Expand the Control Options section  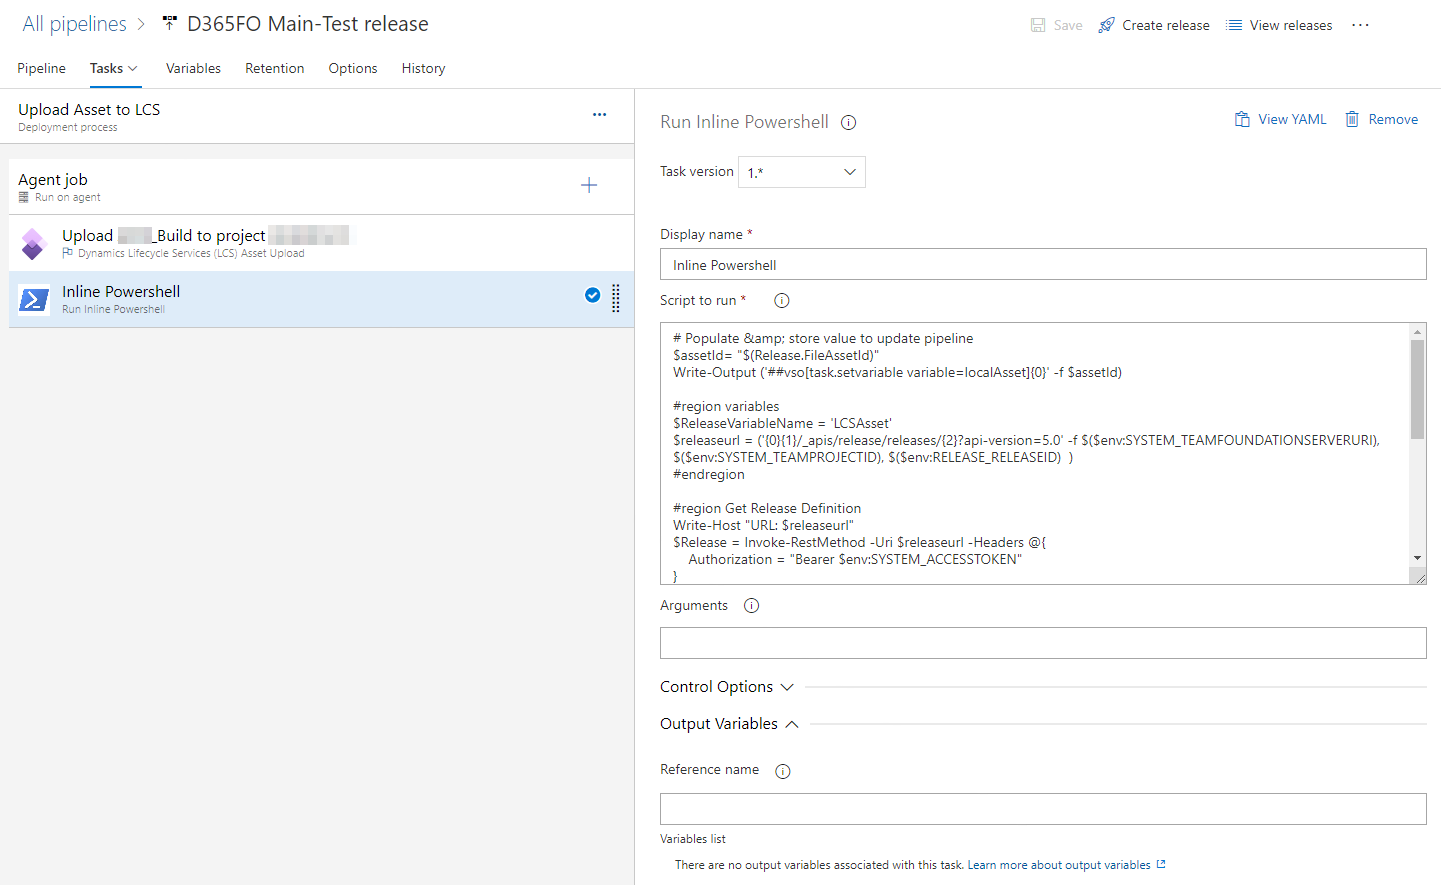click(x=788, y=687)
